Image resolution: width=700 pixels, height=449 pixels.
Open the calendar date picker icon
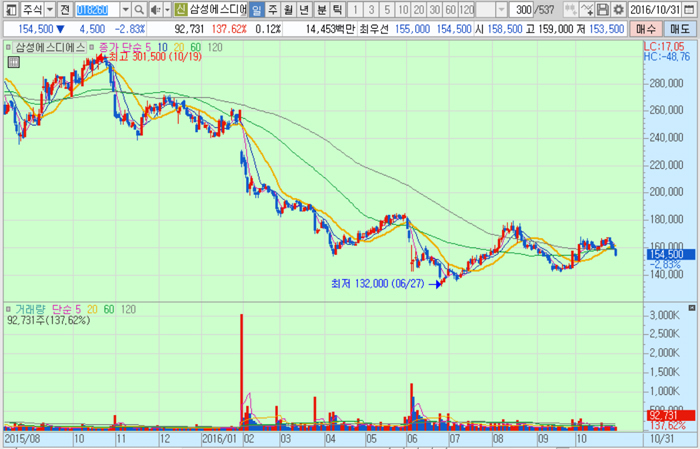tap(690, 9)
